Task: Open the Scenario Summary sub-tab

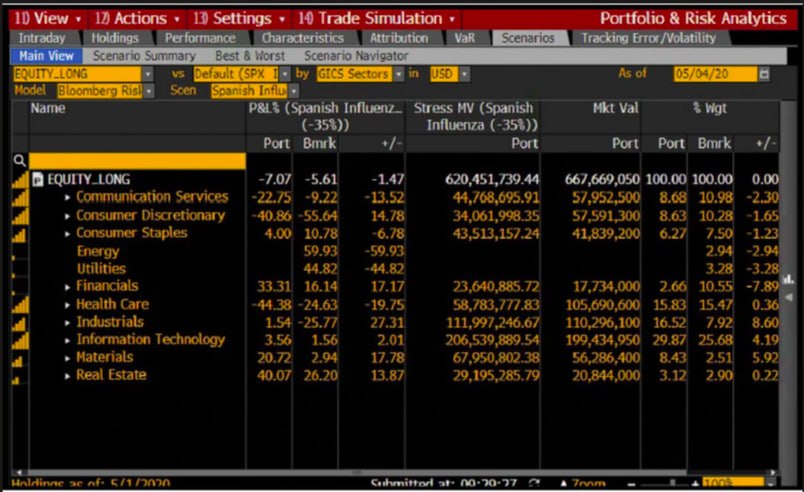Action: 144,56
